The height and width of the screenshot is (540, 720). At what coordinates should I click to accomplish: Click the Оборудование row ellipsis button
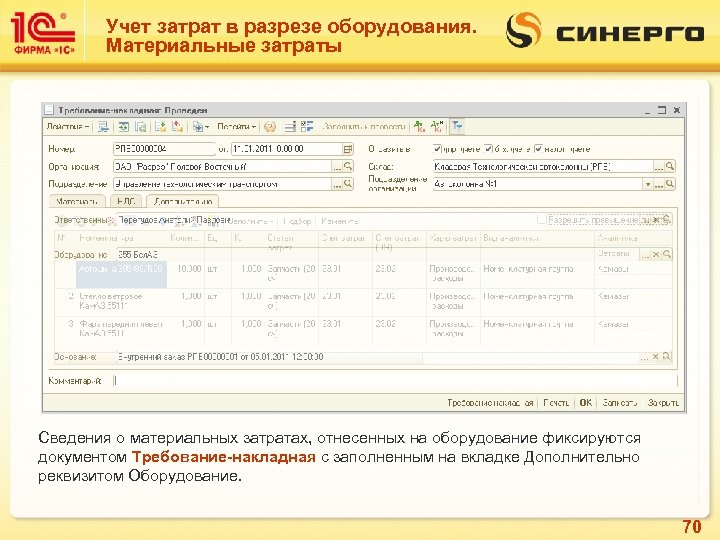click(646, 254)
